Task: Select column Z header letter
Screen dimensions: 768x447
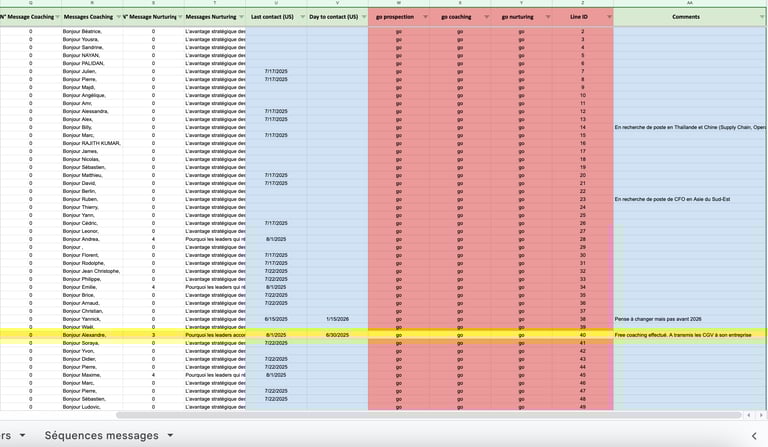Action: coord(582,3)
